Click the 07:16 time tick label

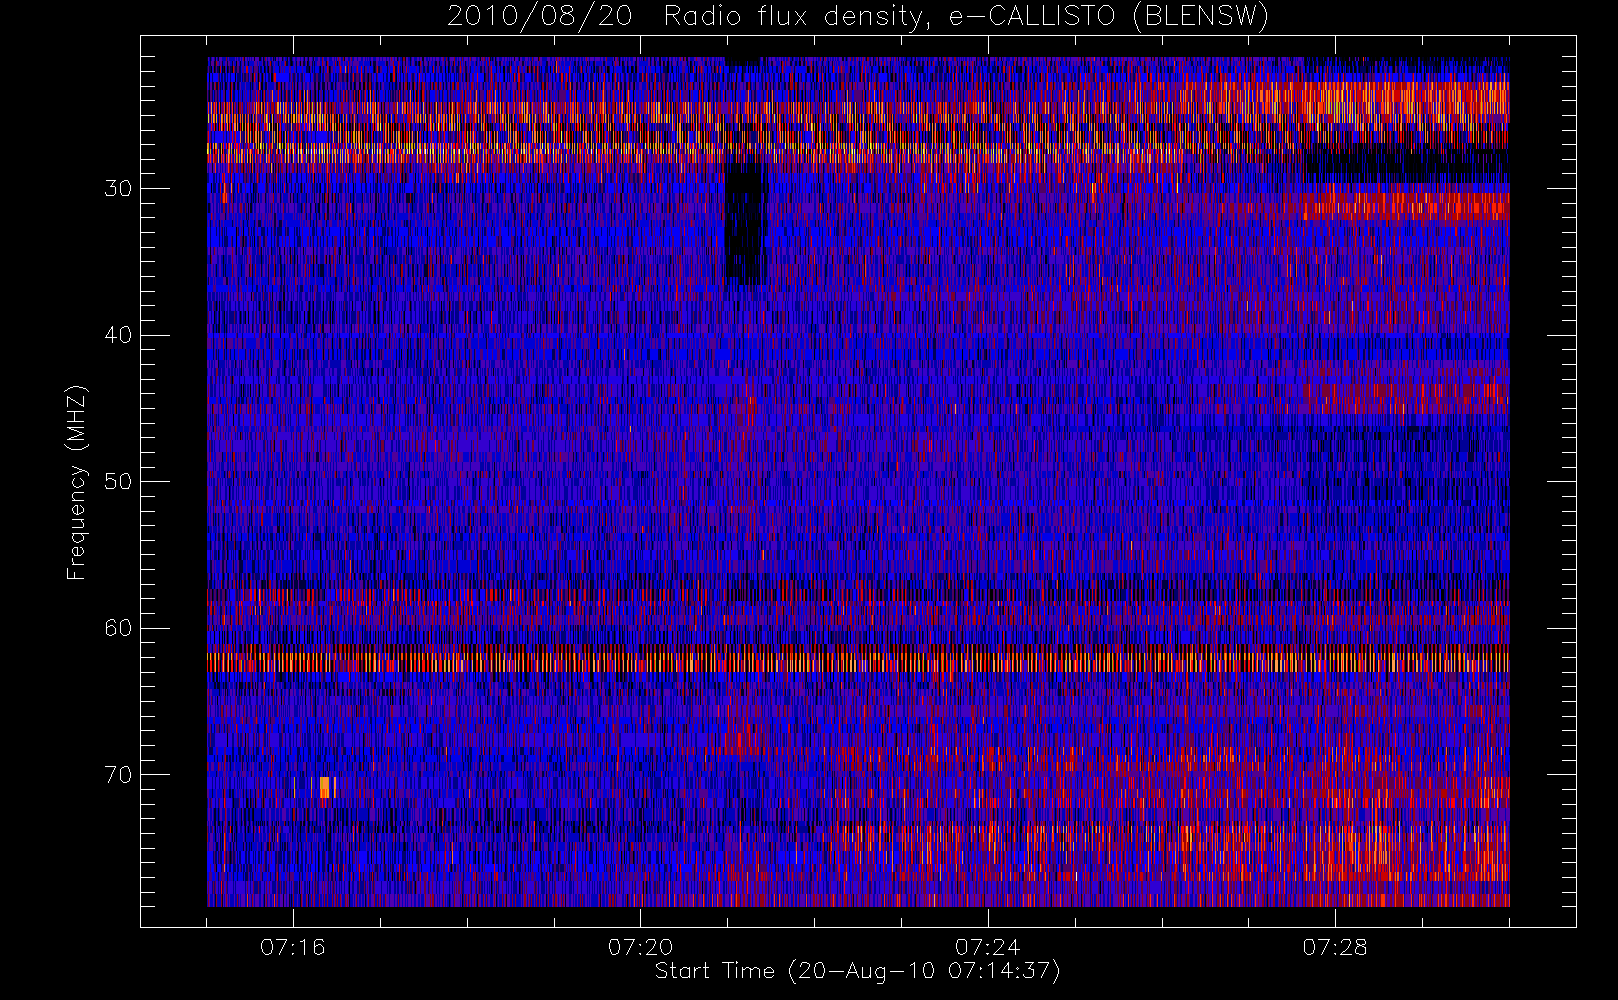click(x=293, y=947)
